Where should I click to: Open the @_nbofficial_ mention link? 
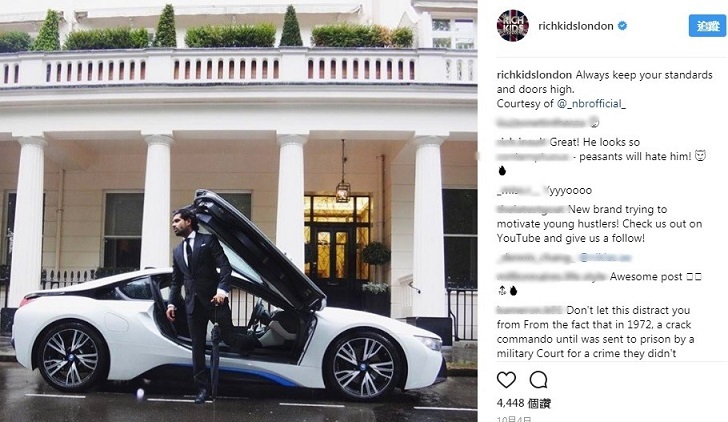point(591,104)
